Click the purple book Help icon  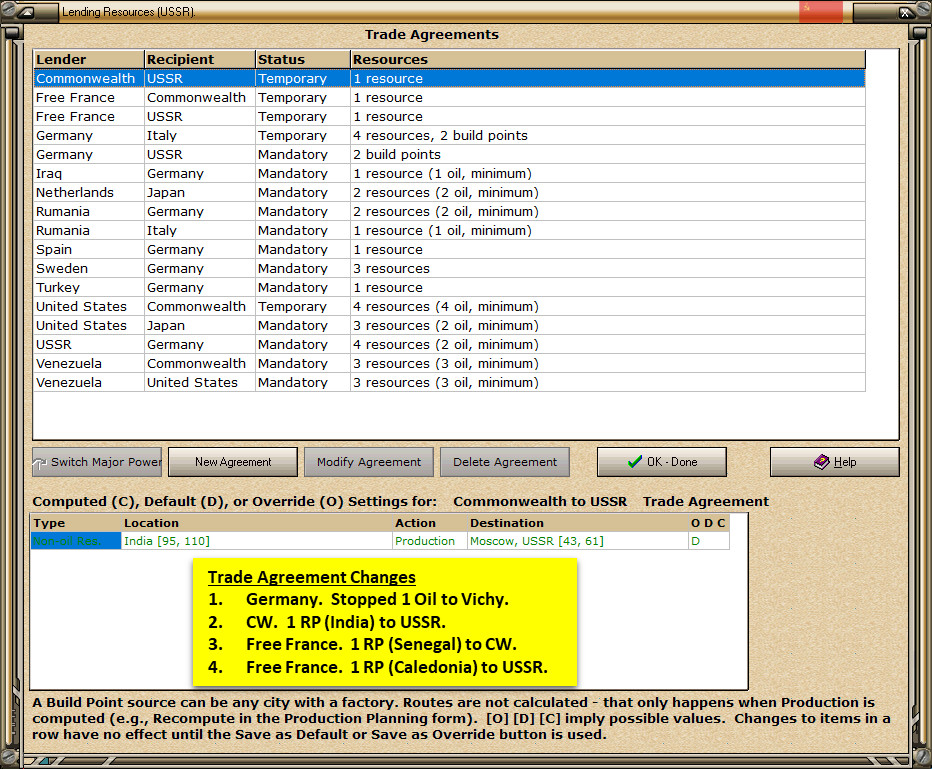coord(821,462)
